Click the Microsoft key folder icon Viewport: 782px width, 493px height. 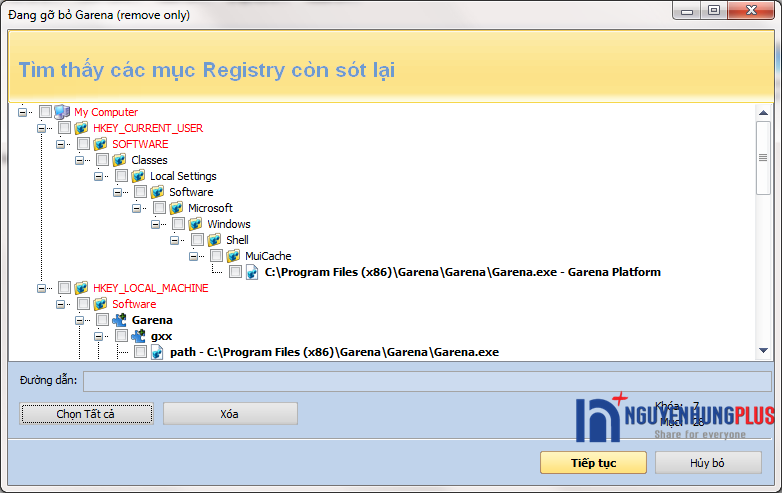176,208
